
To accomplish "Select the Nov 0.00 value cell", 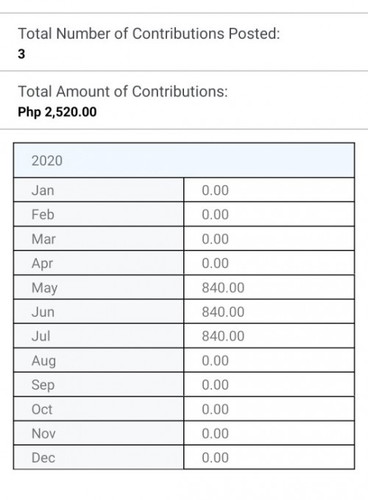I will tap(269, 433).
